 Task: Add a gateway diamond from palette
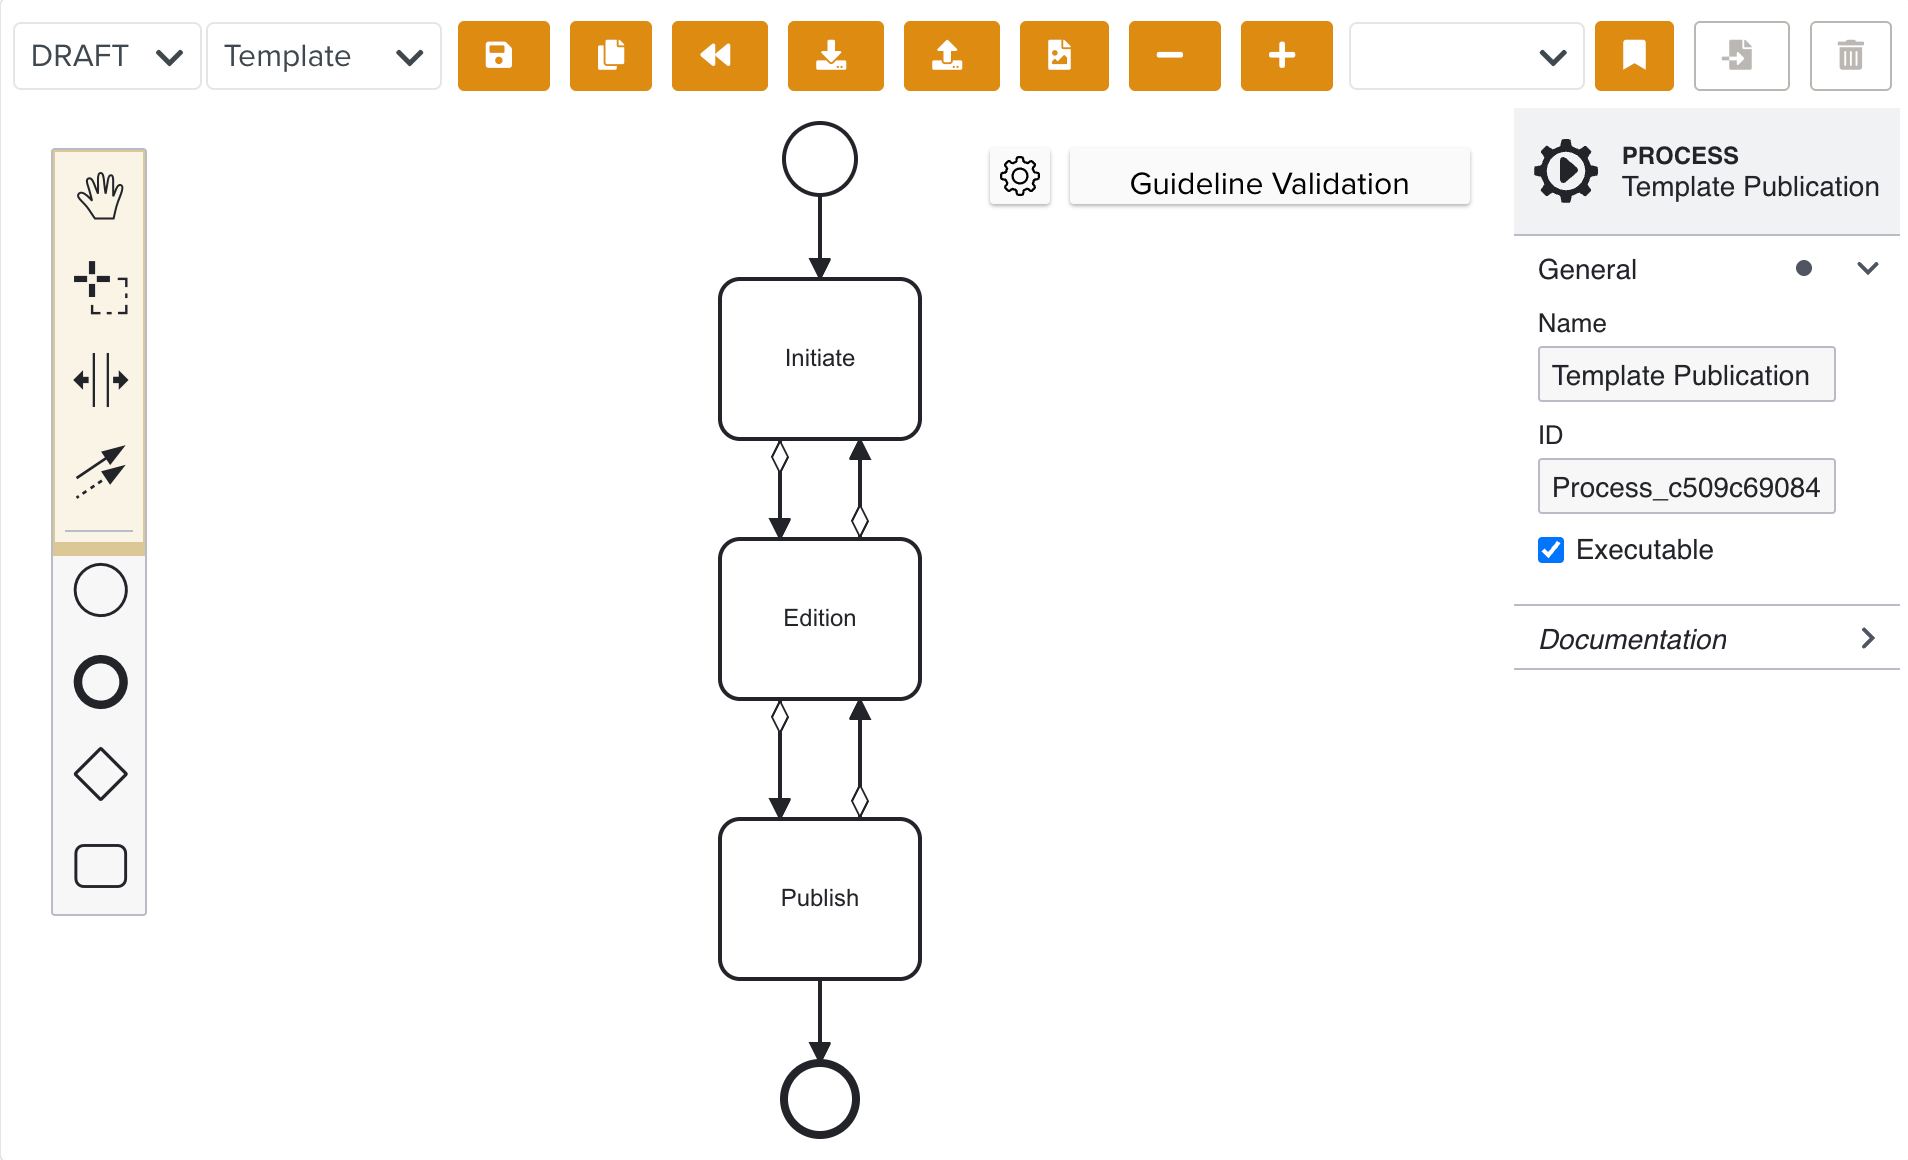(x=100, y=774)
